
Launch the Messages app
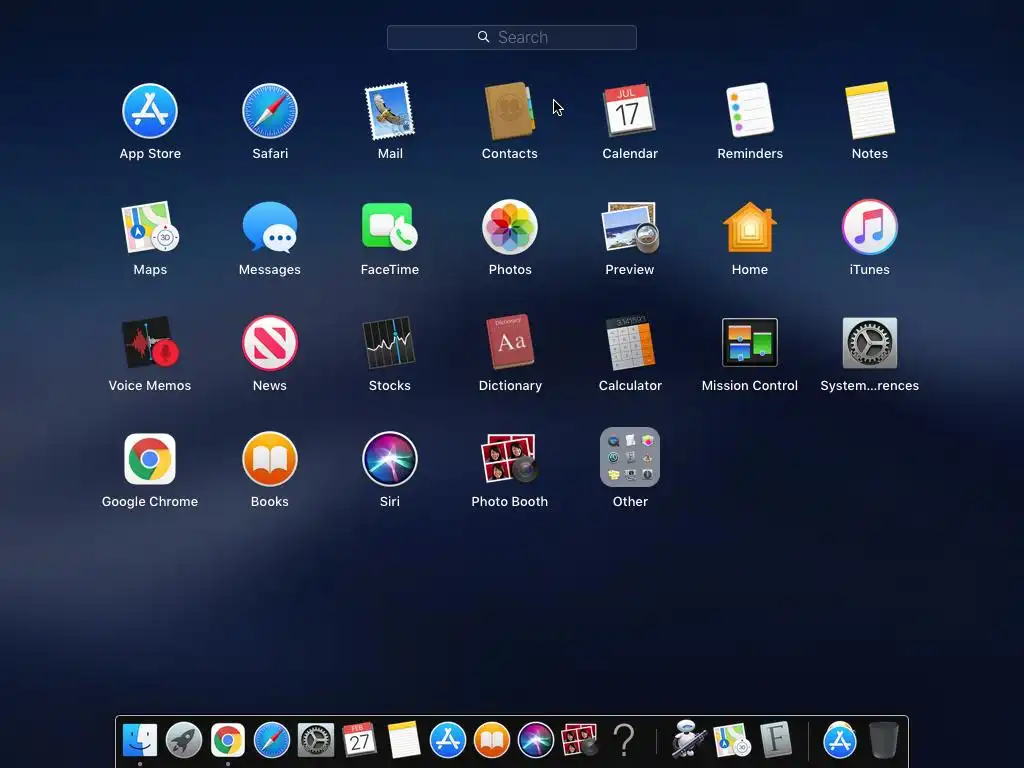point(270,227)
